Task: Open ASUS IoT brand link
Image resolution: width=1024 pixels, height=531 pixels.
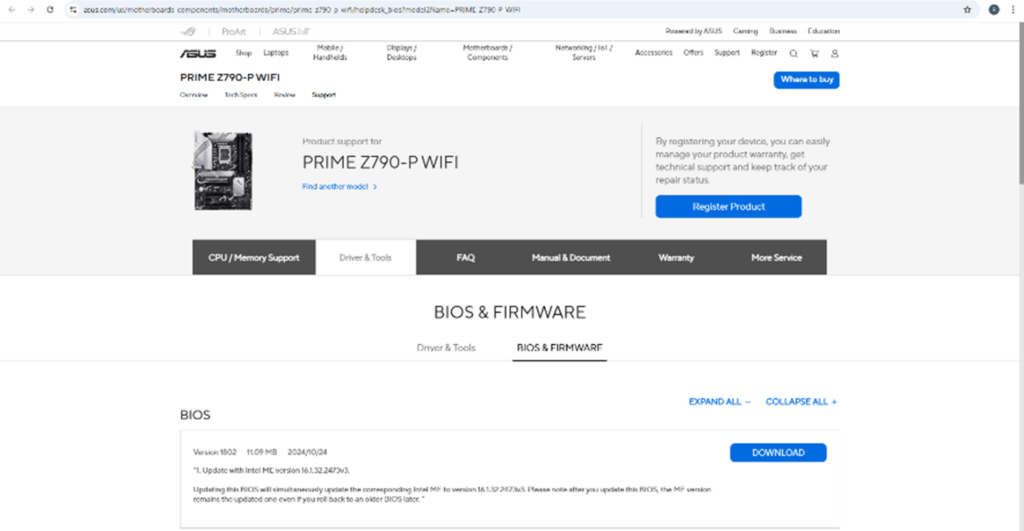Action: click(x=291, y=31)
